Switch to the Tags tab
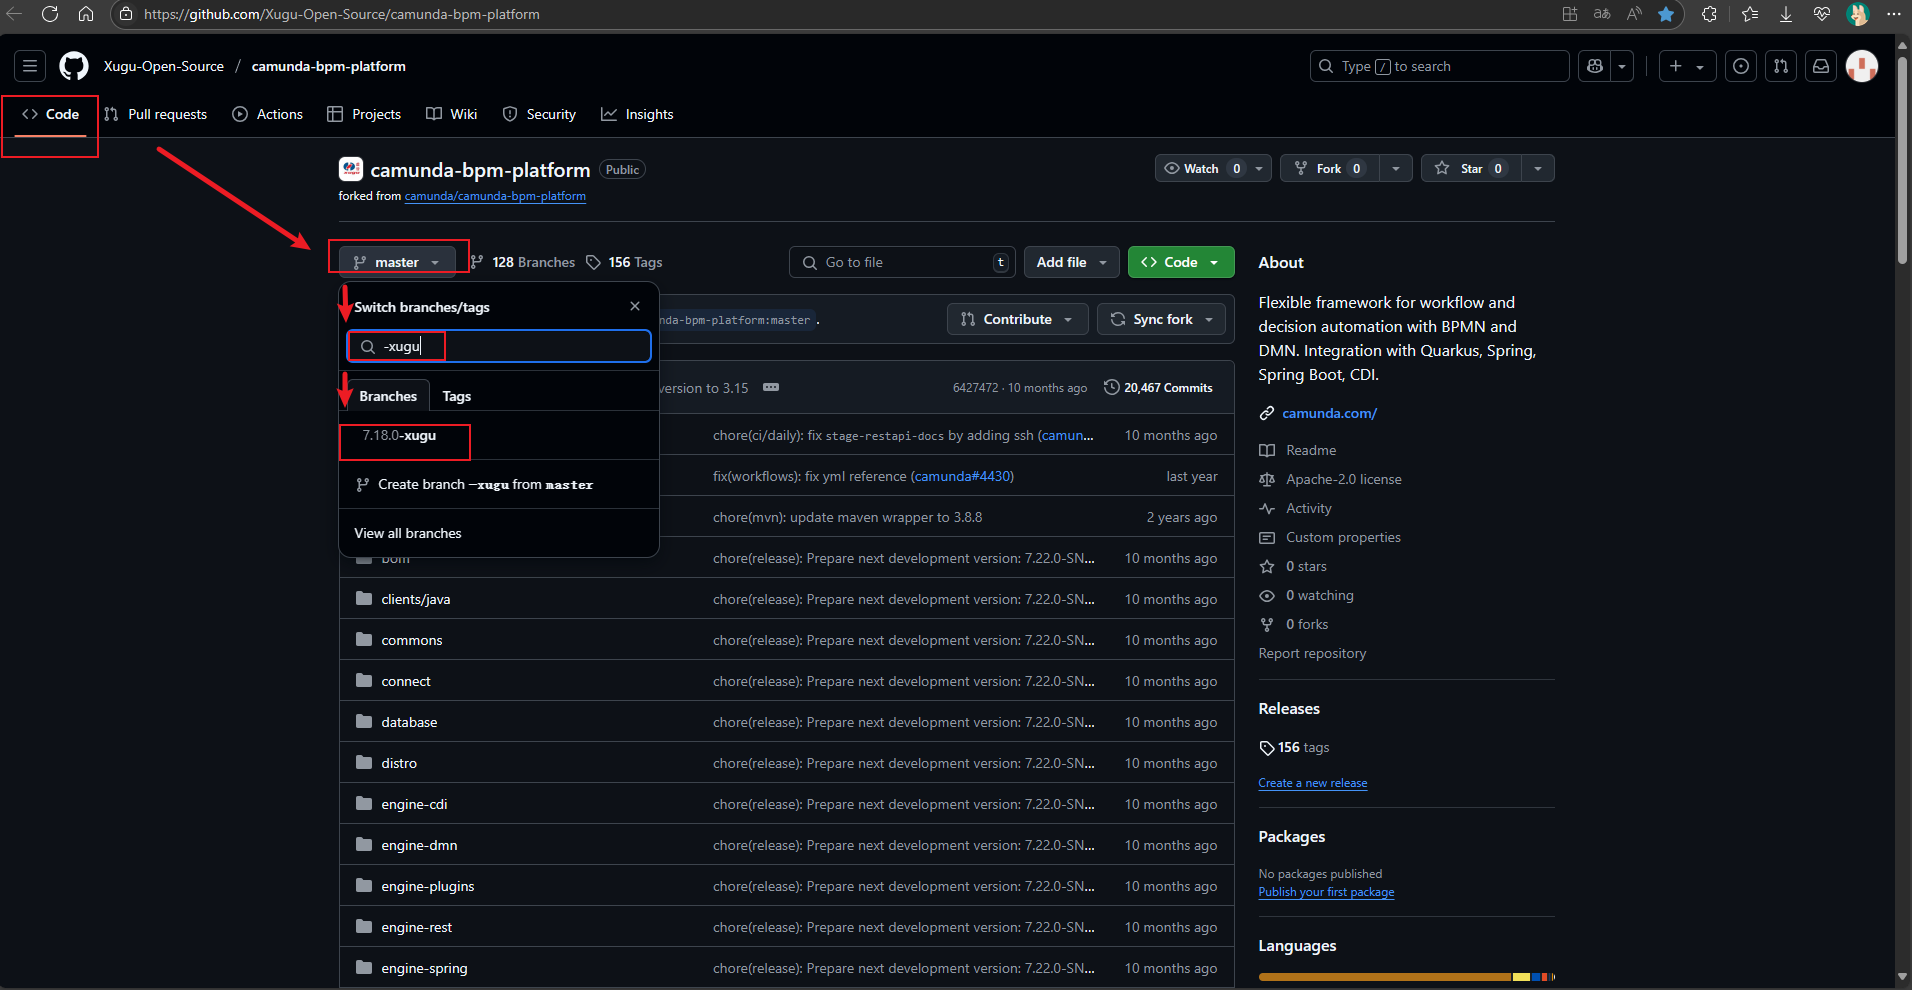The height and width of the screenshot is (990, 1912). tap(457, 396)
